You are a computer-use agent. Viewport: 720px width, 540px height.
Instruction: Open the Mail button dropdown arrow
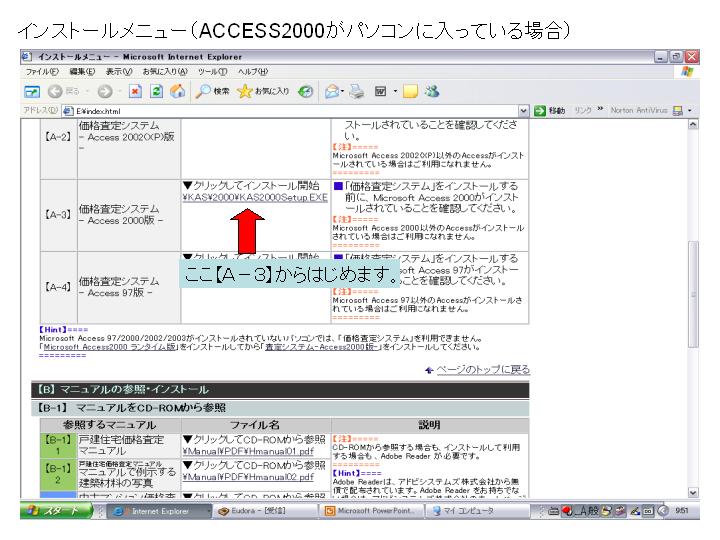click(x=342, y=91)
